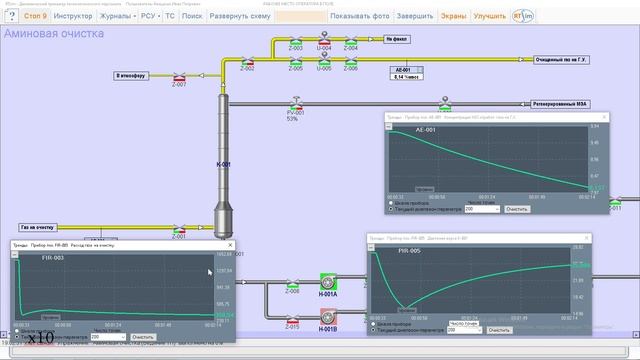Select valve Z-005
640x360 pixels.
296,61
